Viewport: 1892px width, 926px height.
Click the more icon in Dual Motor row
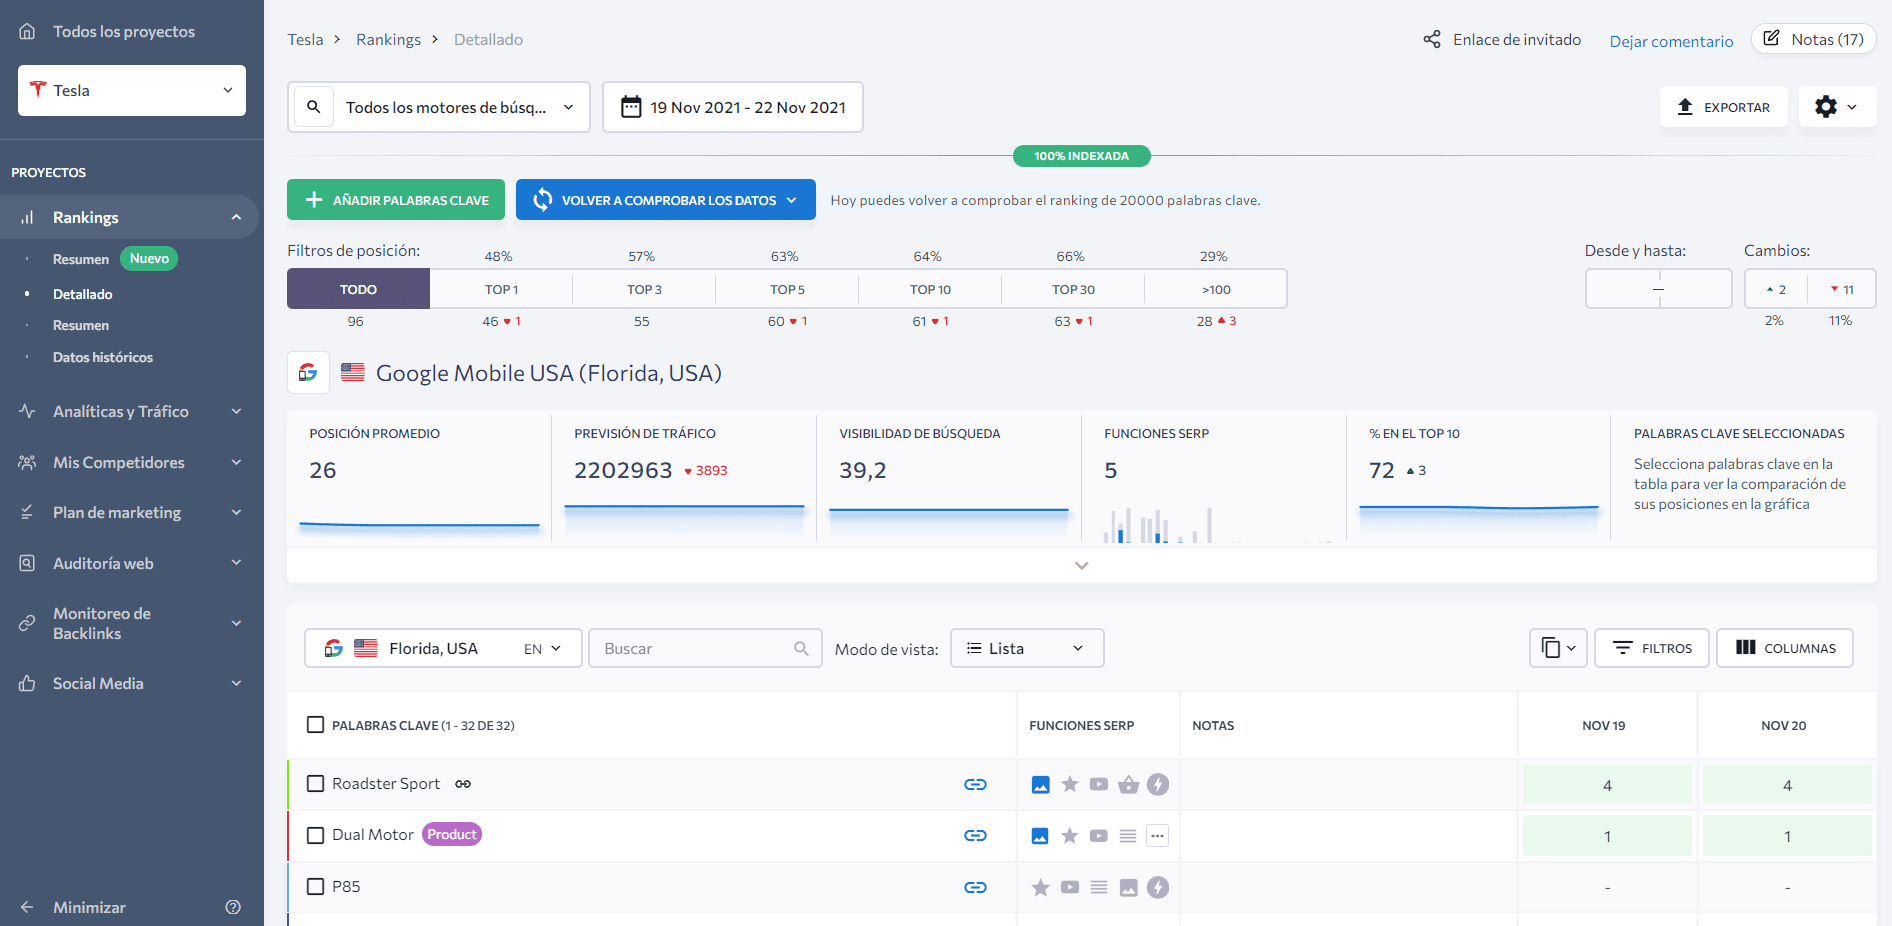[x=1157, y=835]
